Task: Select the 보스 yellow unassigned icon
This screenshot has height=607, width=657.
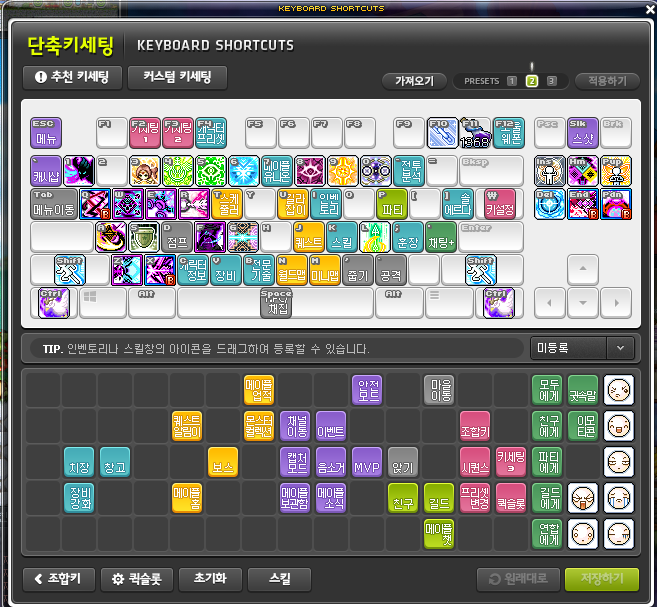Action: 223,462
